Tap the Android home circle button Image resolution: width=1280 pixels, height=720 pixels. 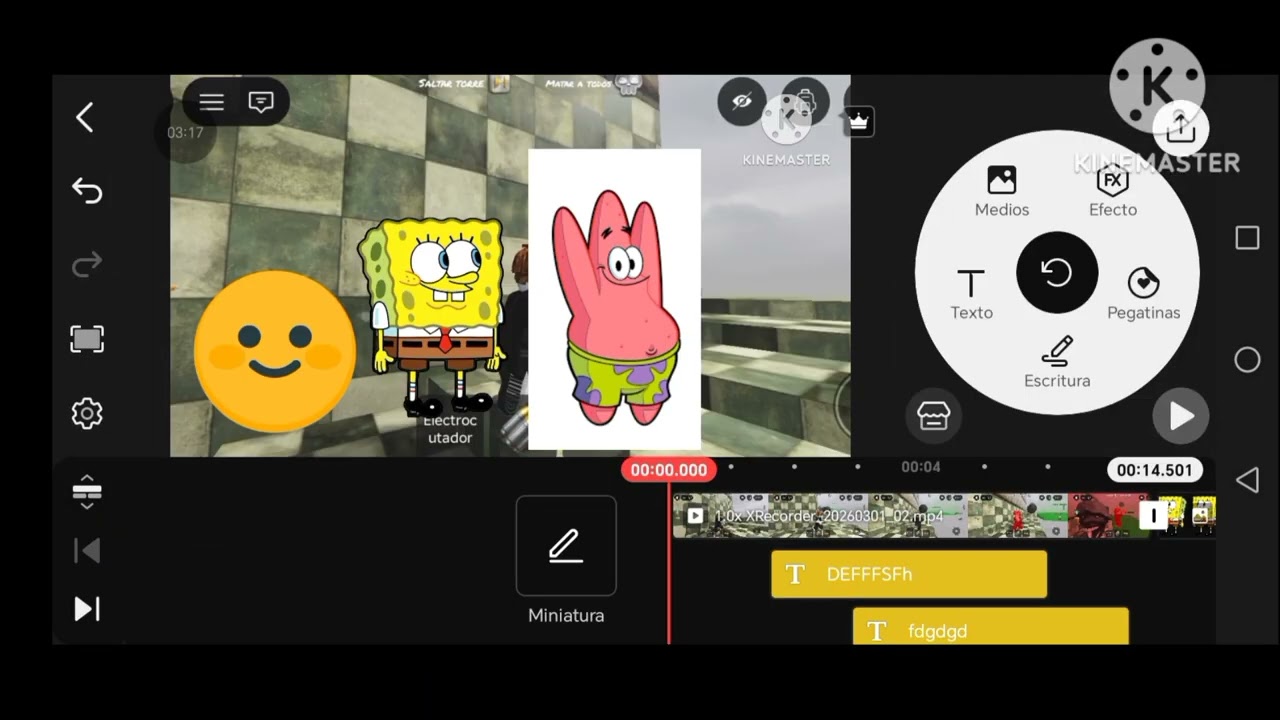tap(1247, 360)
